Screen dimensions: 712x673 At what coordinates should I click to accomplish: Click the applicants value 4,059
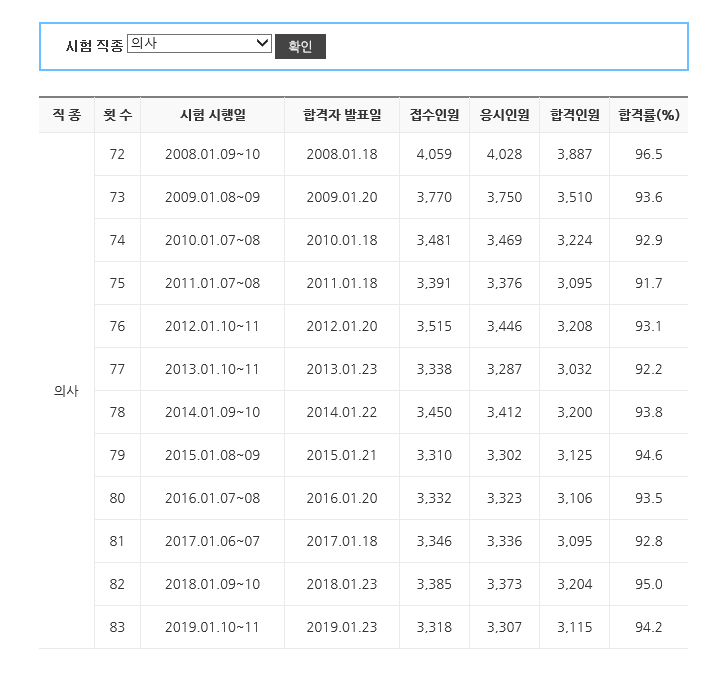(x=435, y=154)
